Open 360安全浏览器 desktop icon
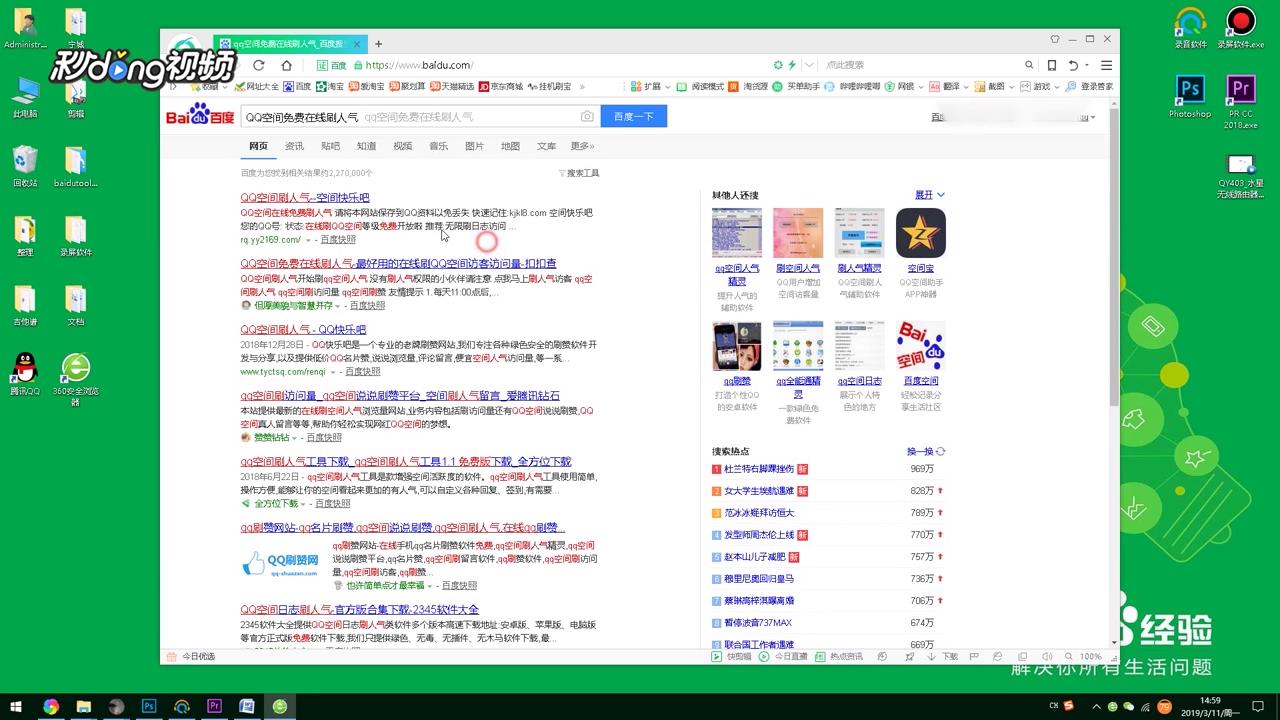1280x720 pixels. pyautogui.click(x=76, y=378)
